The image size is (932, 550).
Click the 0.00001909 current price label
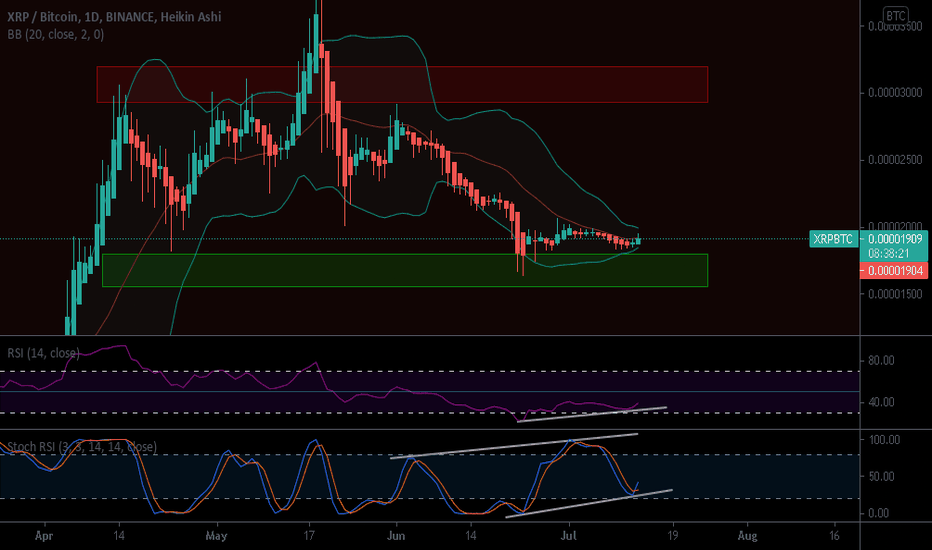(895, 239)
